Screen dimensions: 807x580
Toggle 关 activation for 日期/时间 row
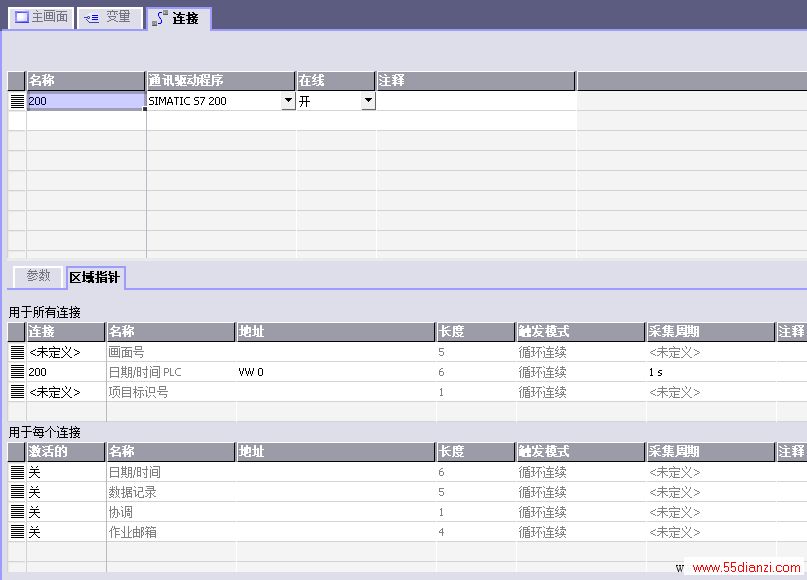click(x=66, y=472)
